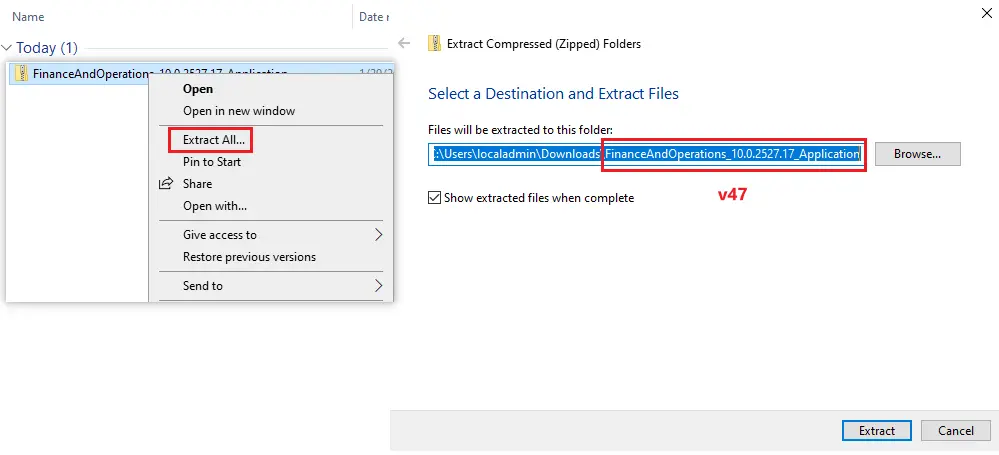
Task: Expand the Give access to submenu
Action: click(x=378, y=235)
